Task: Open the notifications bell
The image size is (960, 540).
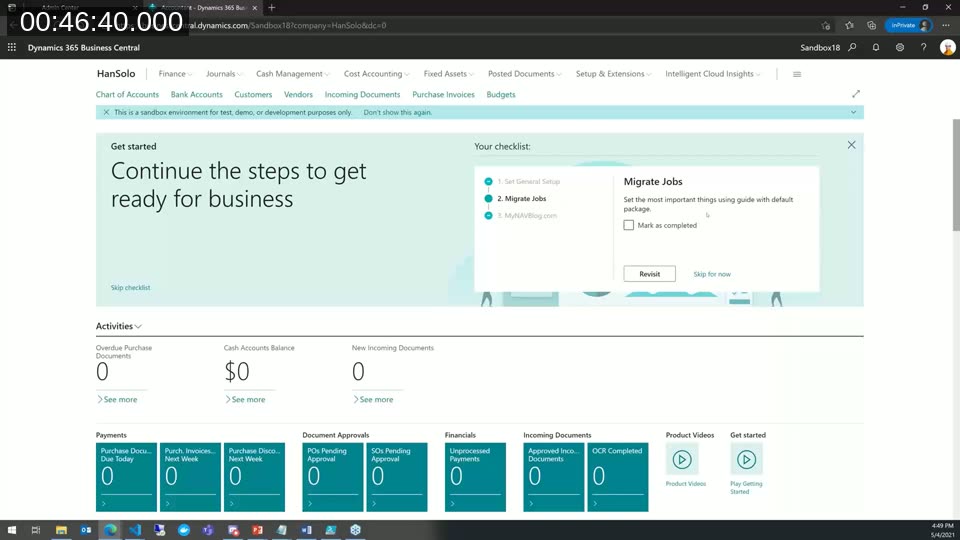Action: (876, 47)
